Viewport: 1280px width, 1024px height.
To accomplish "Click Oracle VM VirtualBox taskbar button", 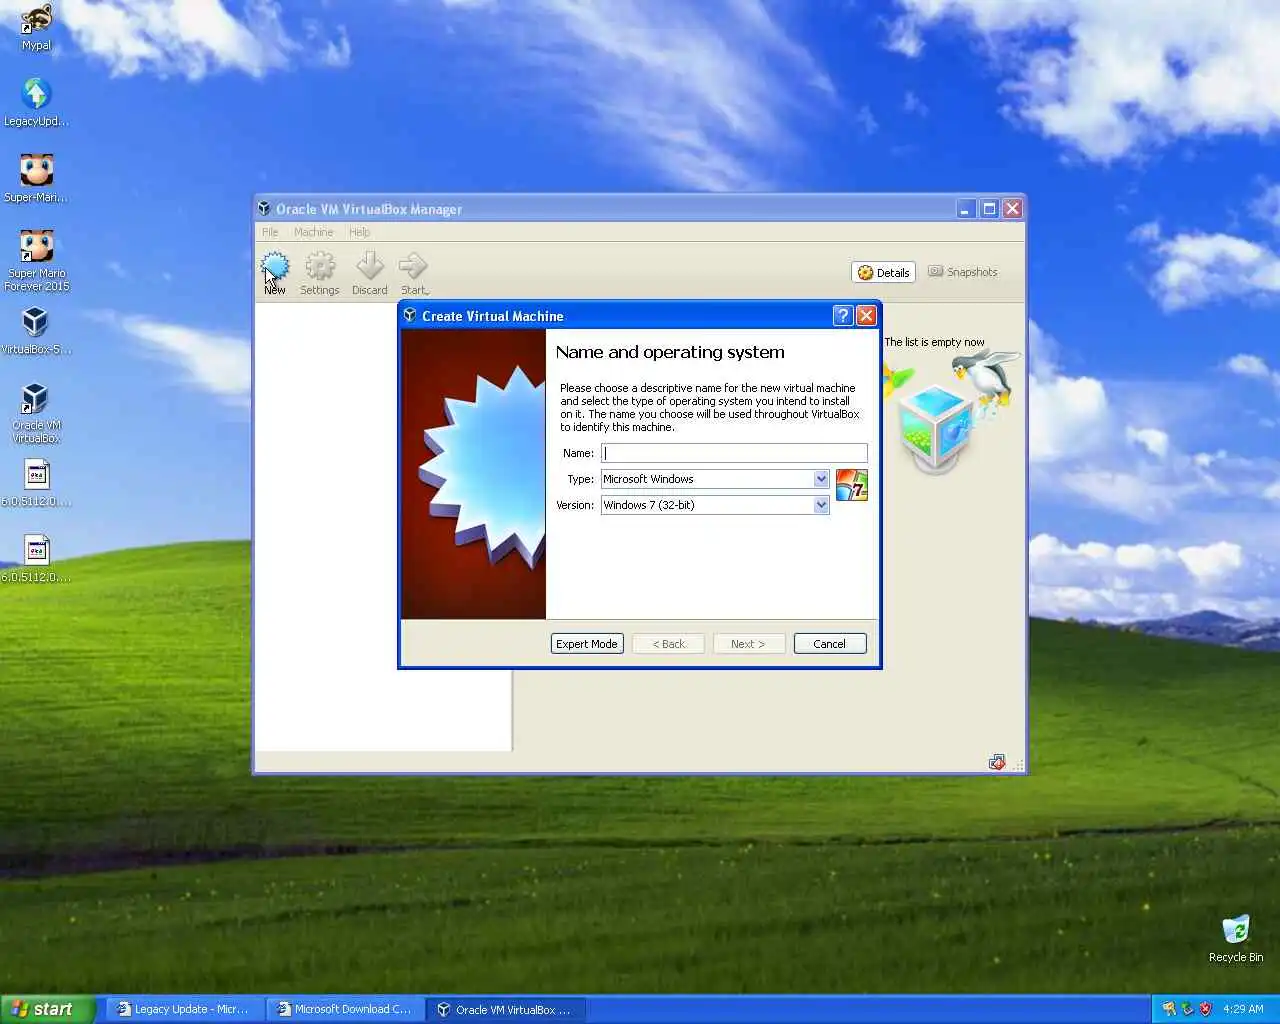I will (x=505, y=1009).
